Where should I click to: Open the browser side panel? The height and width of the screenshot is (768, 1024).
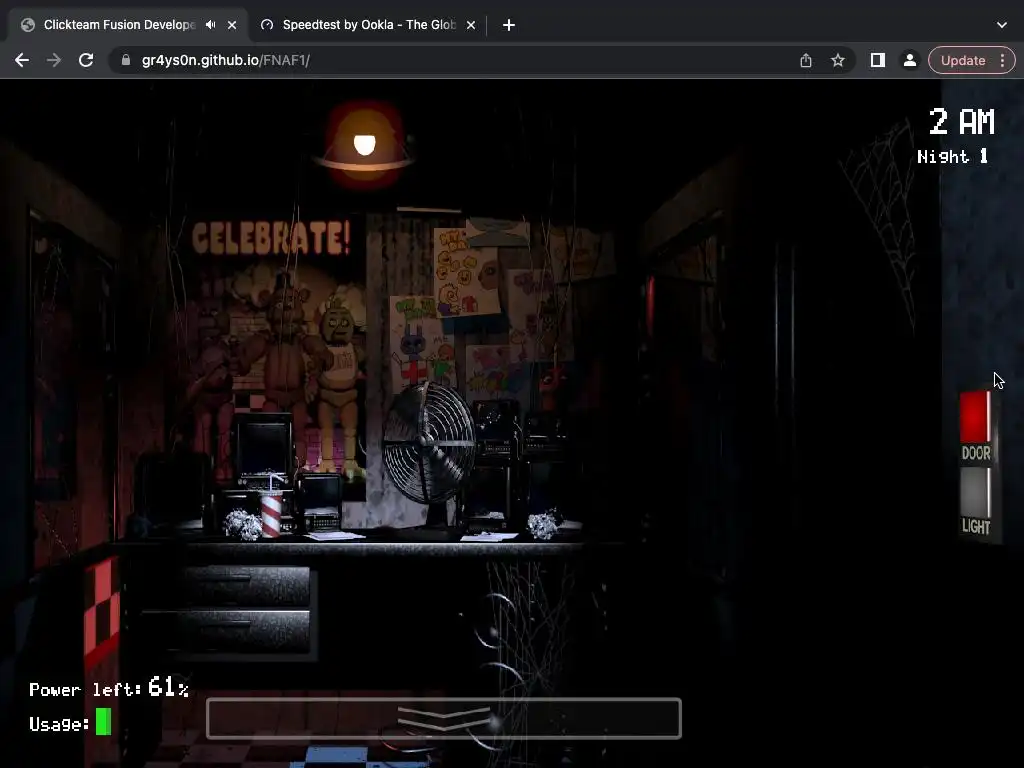878,60
